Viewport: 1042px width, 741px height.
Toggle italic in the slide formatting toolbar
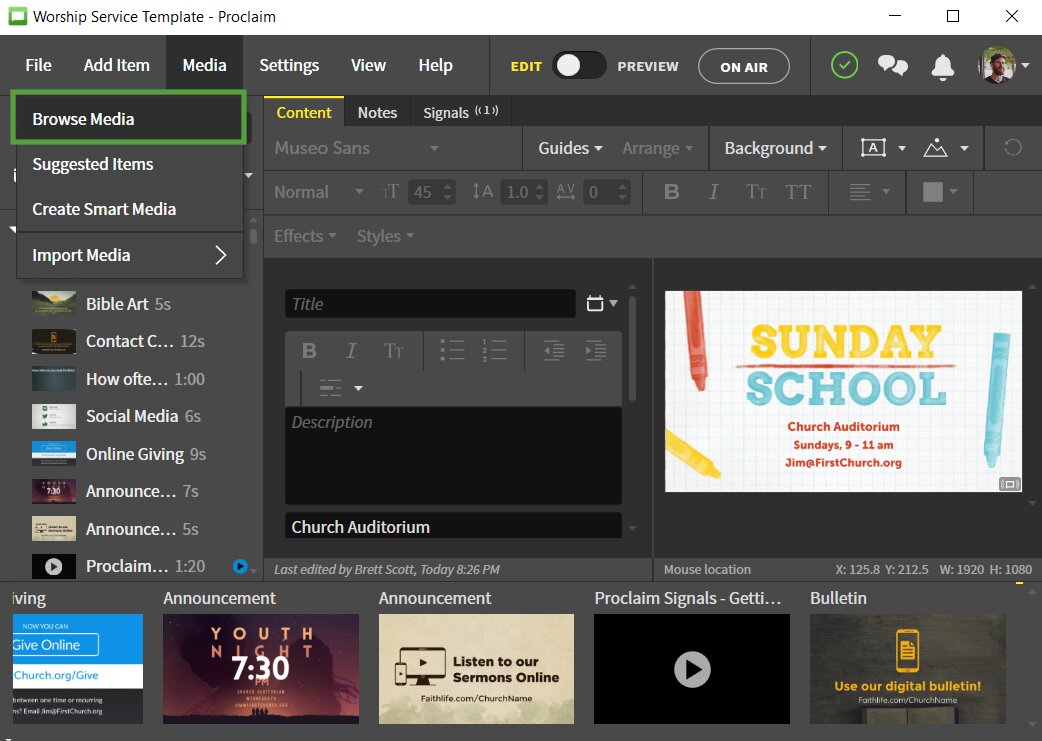coord(713,192)
